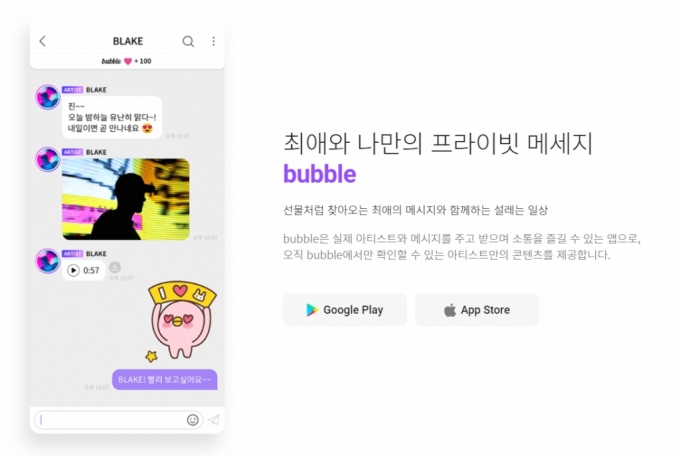This screenshot has width=680, height=456.
Task: Open the silhouette photo sent by BLAKE
Action: point(125,199)
